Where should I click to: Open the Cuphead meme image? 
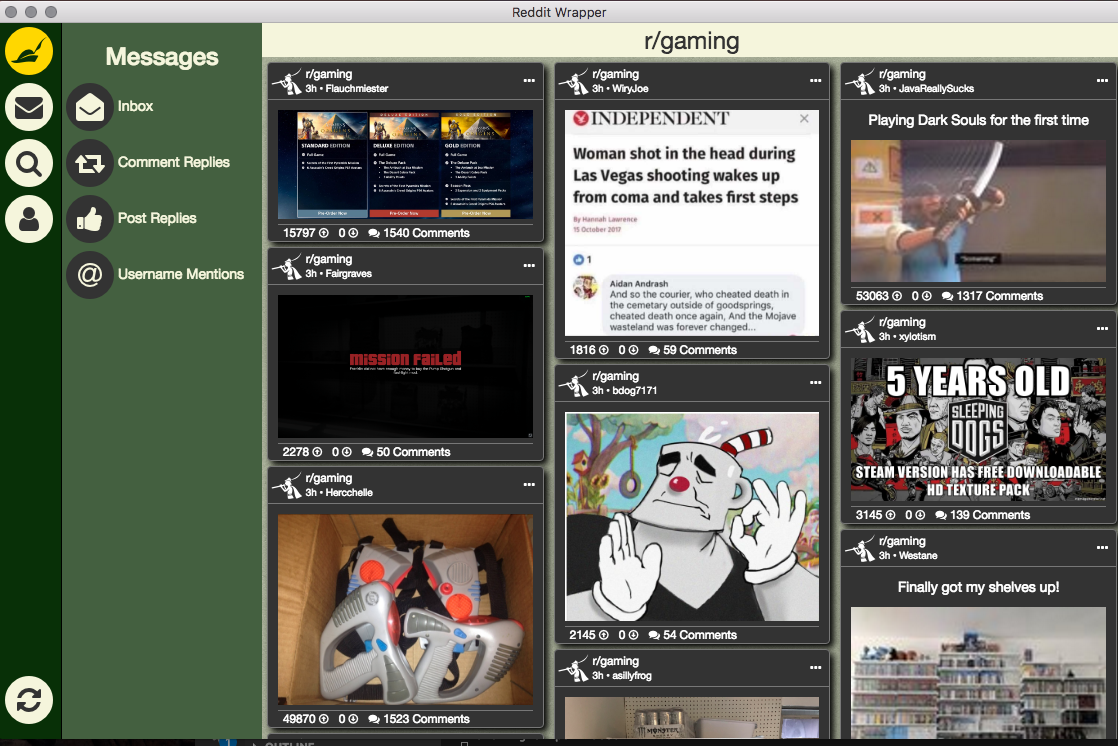pyautogui.click(x=692, y=516)
